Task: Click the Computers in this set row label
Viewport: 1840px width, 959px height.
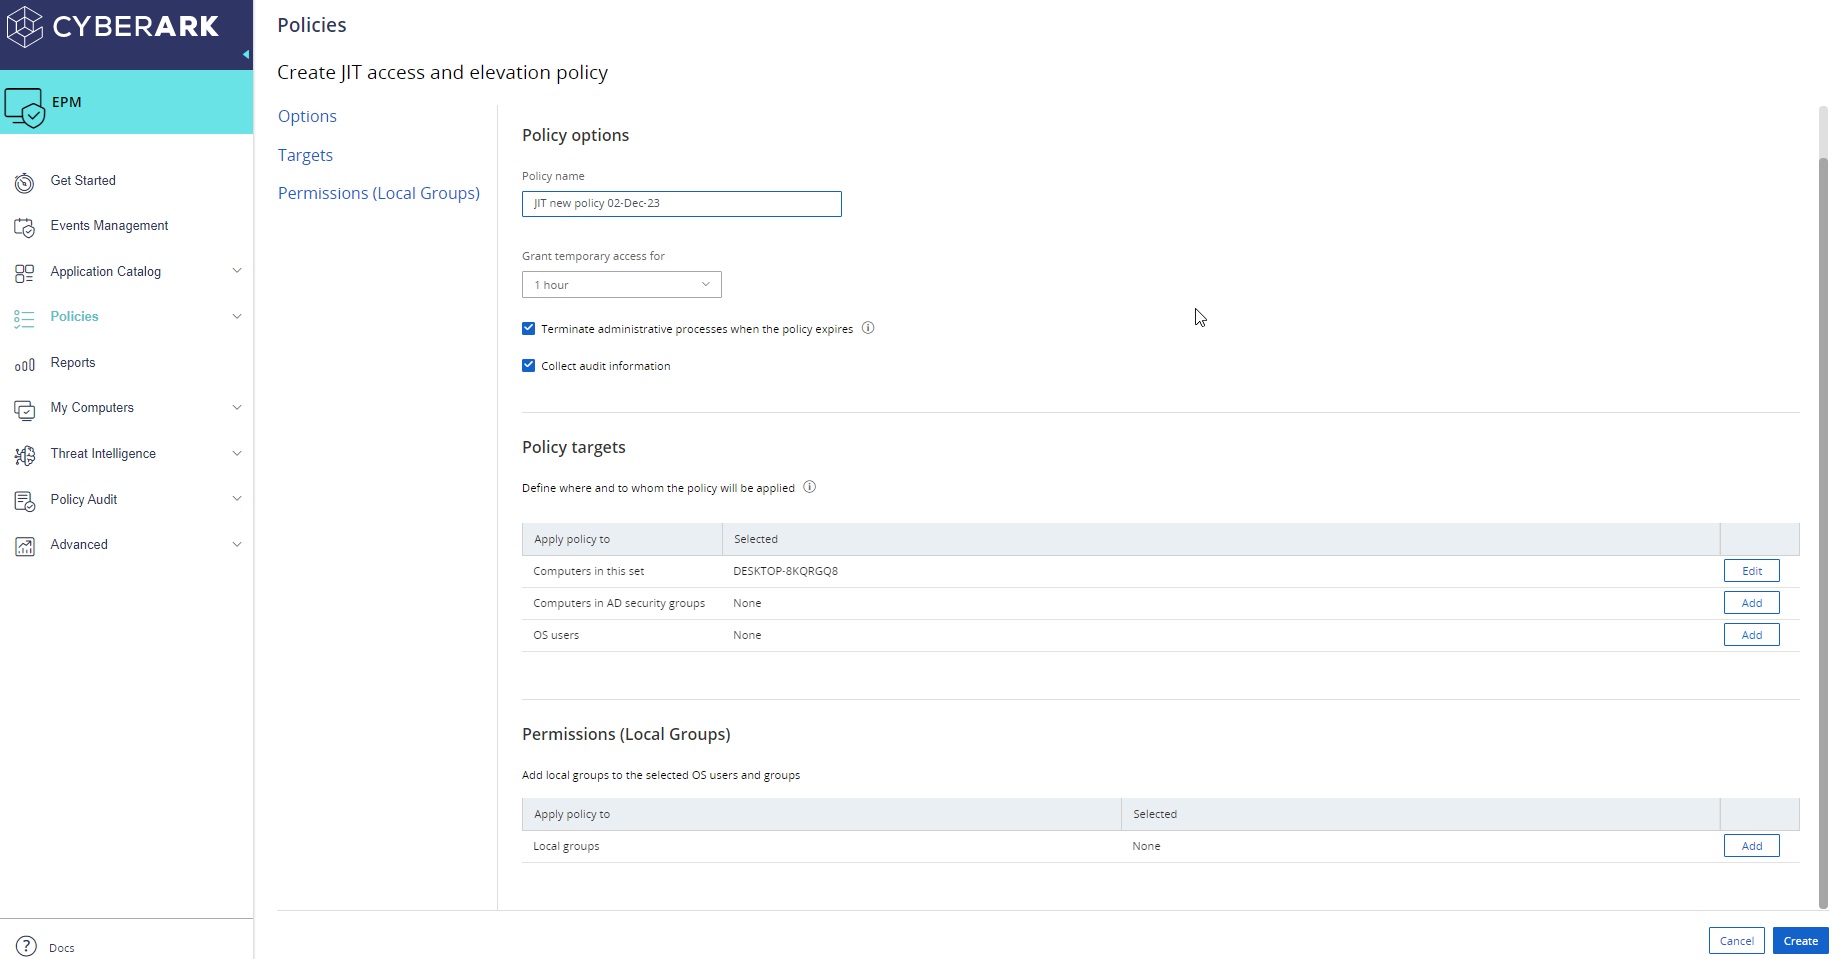Action: click(x=588, y=571)
